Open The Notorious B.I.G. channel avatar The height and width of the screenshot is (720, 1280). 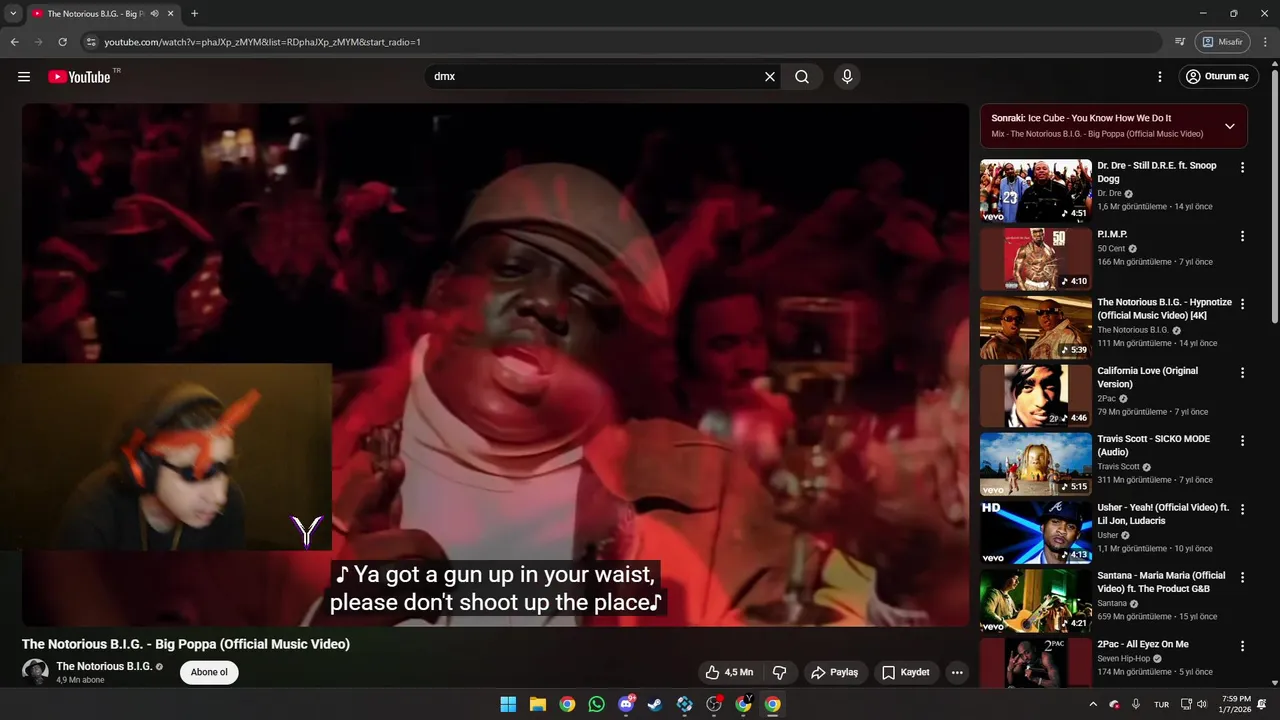35,672
